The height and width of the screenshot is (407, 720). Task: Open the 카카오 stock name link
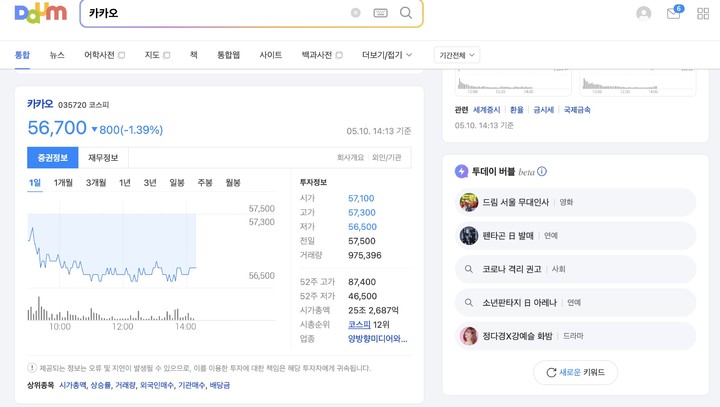40,104
